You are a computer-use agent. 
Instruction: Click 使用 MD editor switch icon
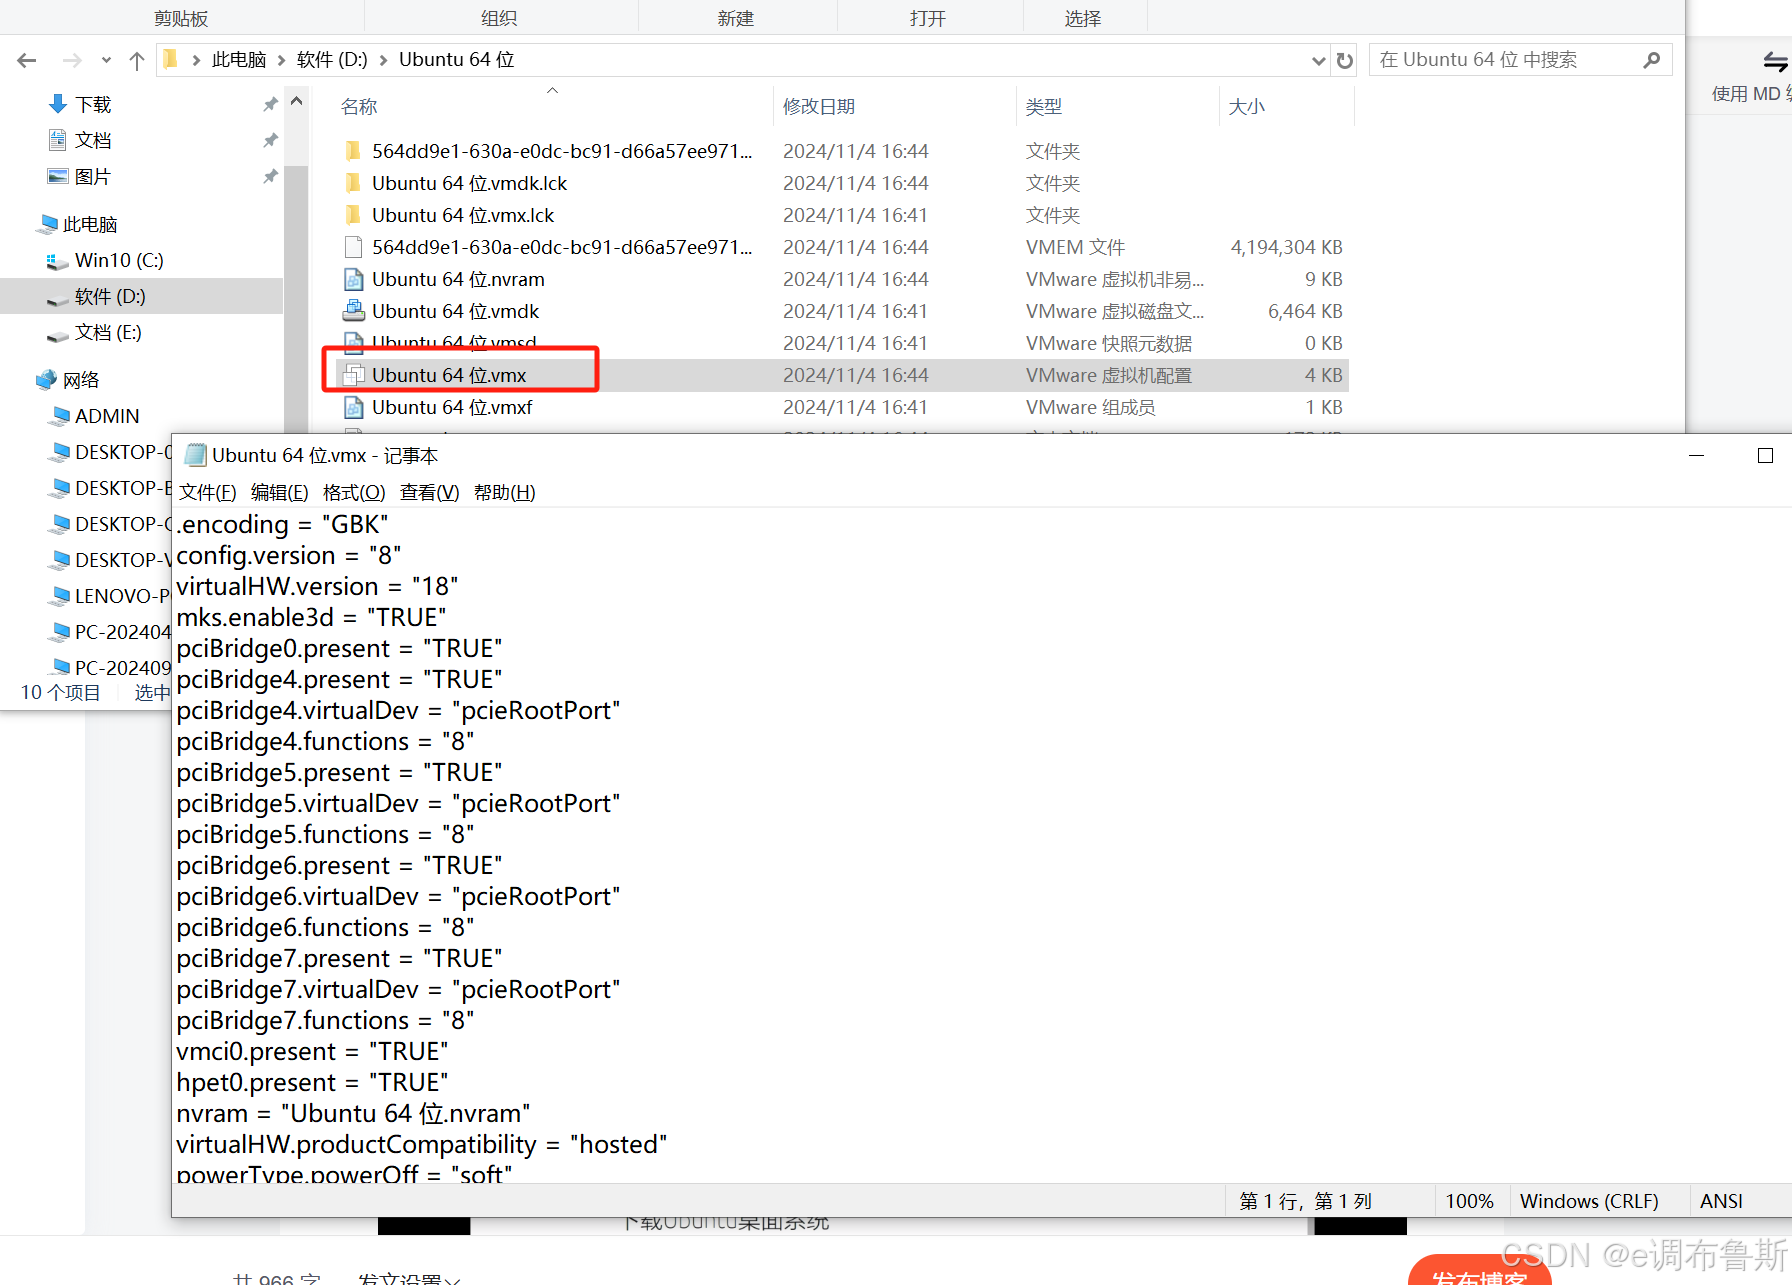pyautogui.click(x=1775, y=62)
